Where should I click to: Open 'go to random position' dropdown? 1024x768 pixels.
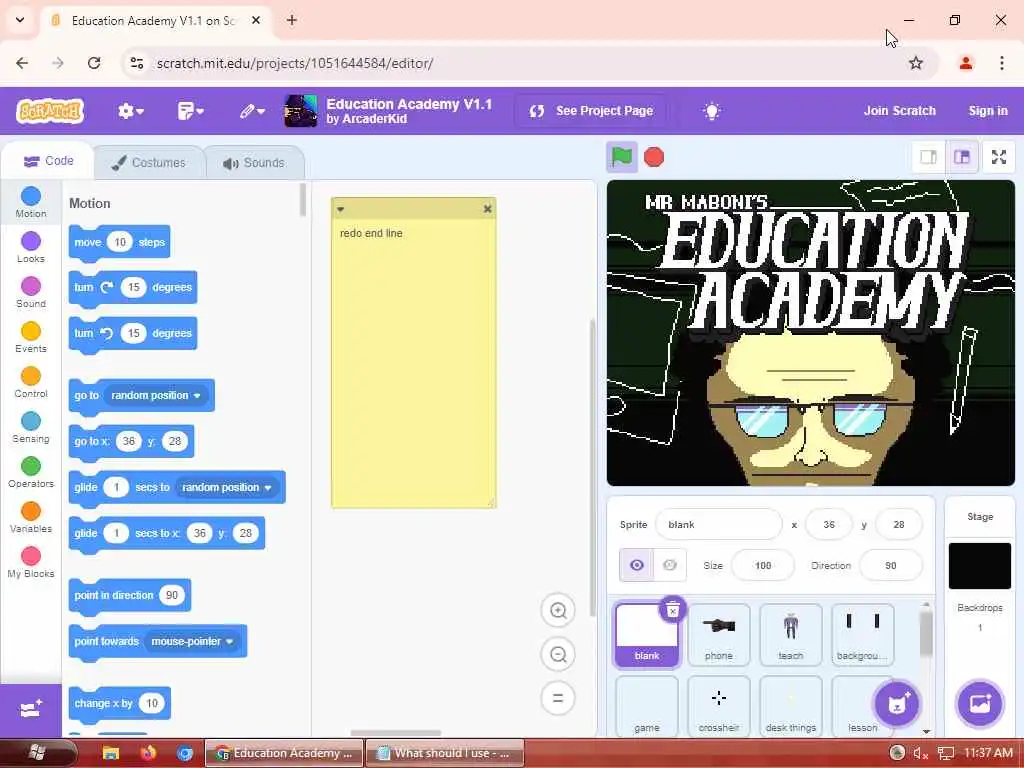click(156, 396)
